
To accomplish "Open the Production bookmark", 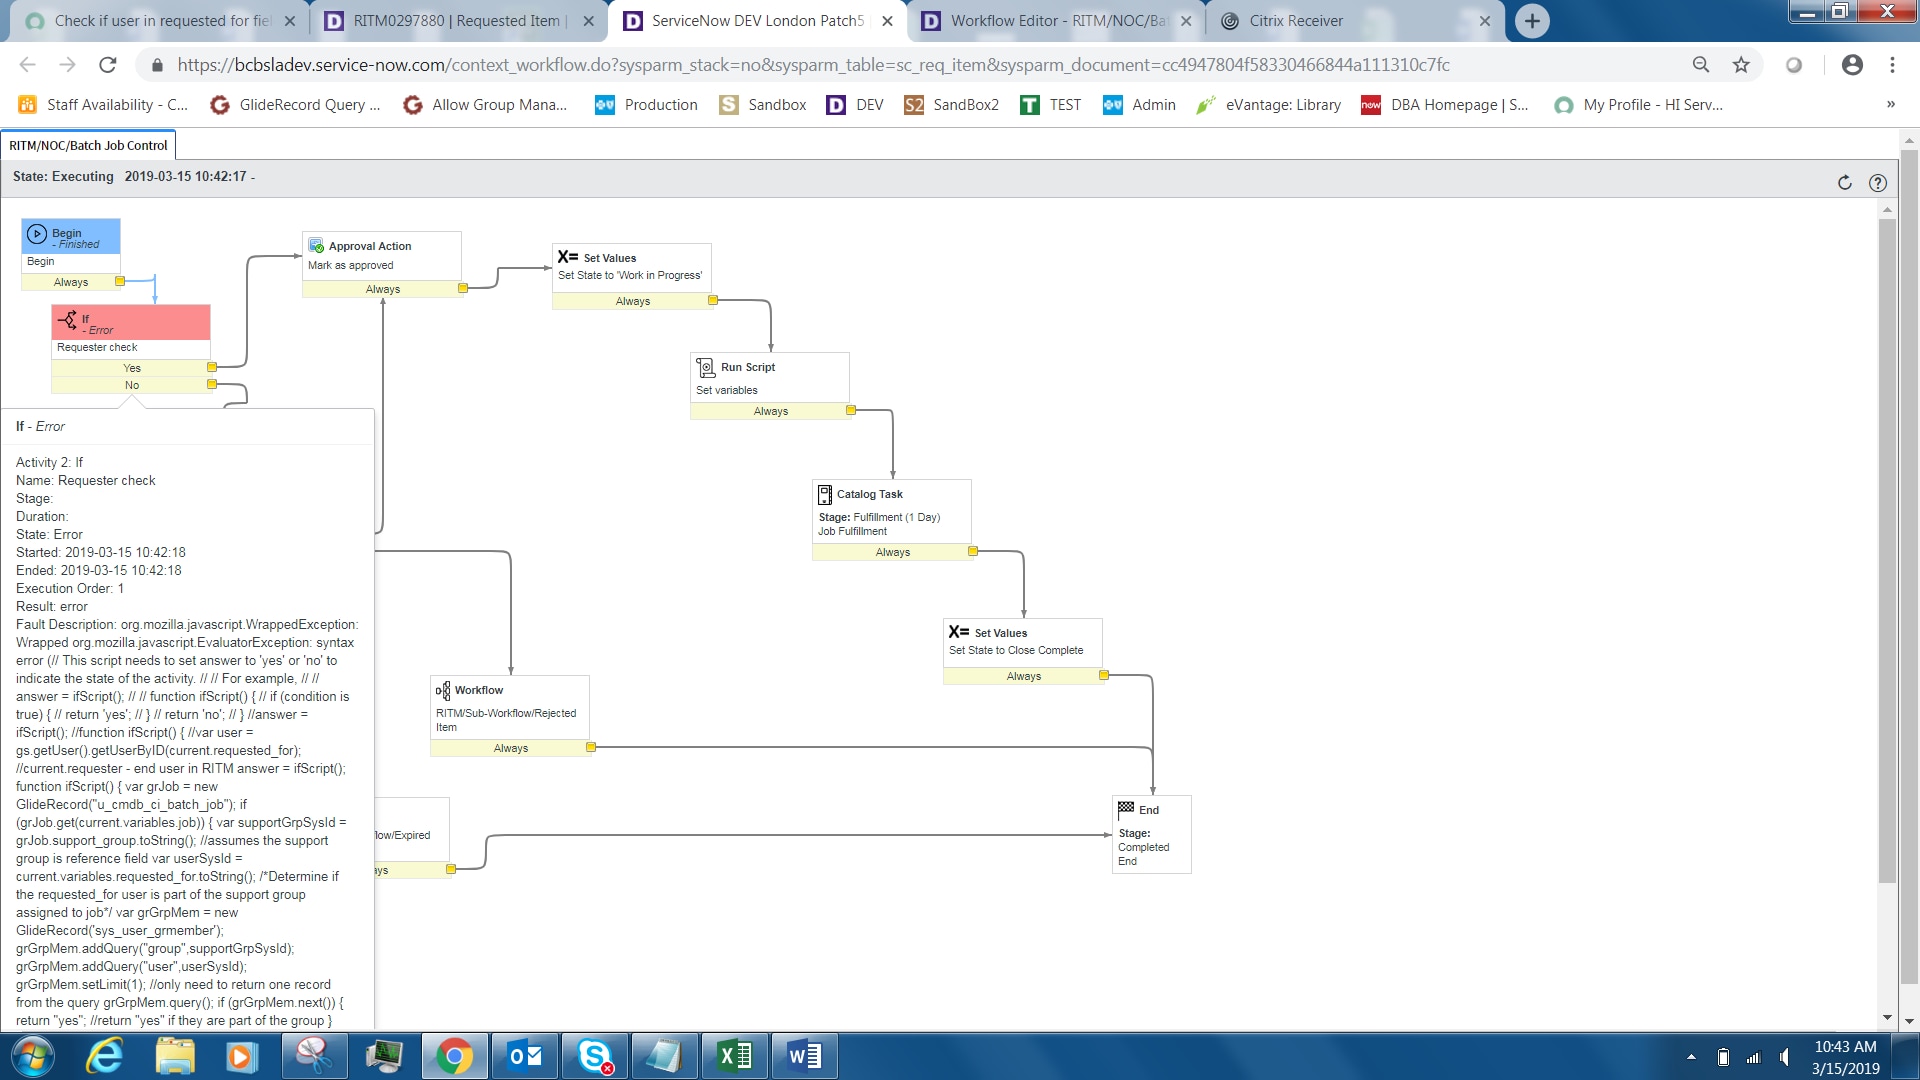I will tap(646, 105).
